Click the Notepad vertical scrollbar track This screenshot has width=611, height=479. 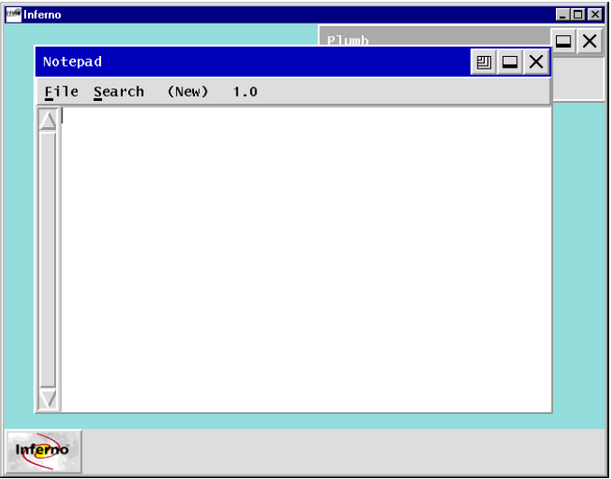tap(48, 260)
